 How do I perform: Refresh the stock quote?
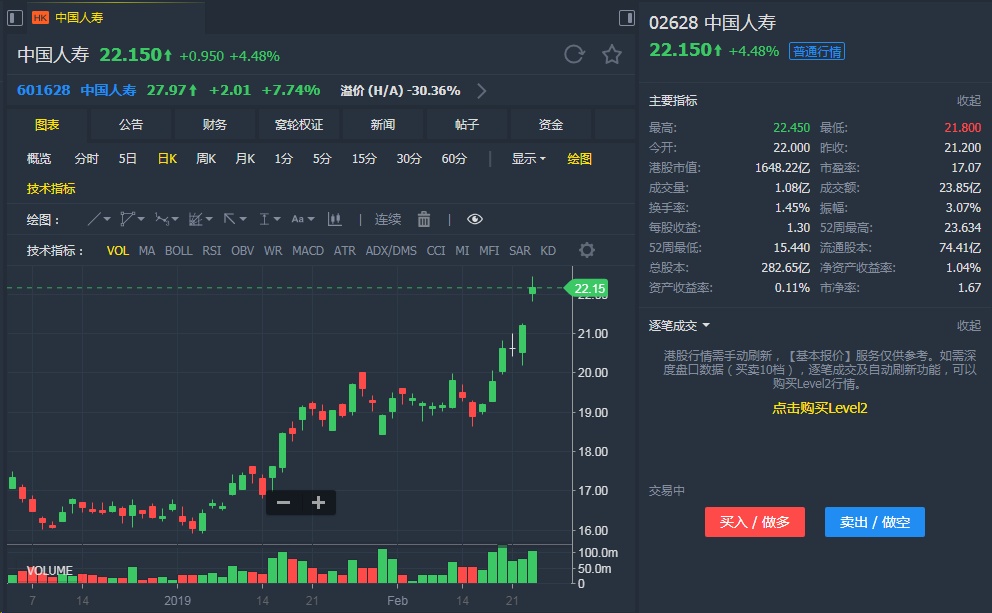coord(574,55)
